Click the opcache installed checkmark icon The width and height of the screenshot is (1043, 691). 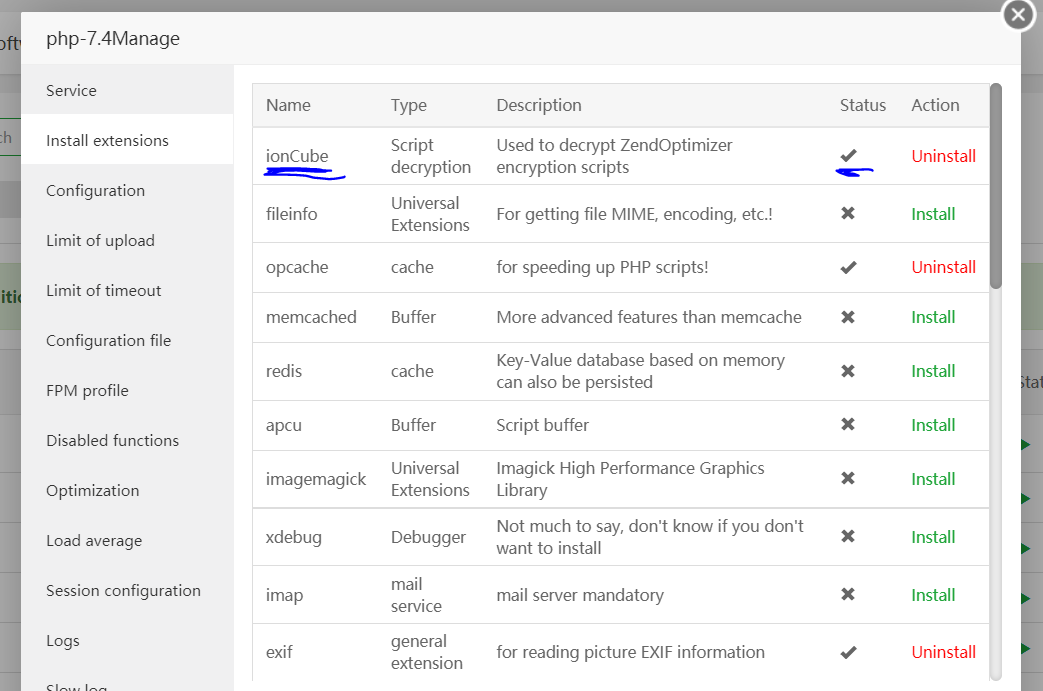848,267
